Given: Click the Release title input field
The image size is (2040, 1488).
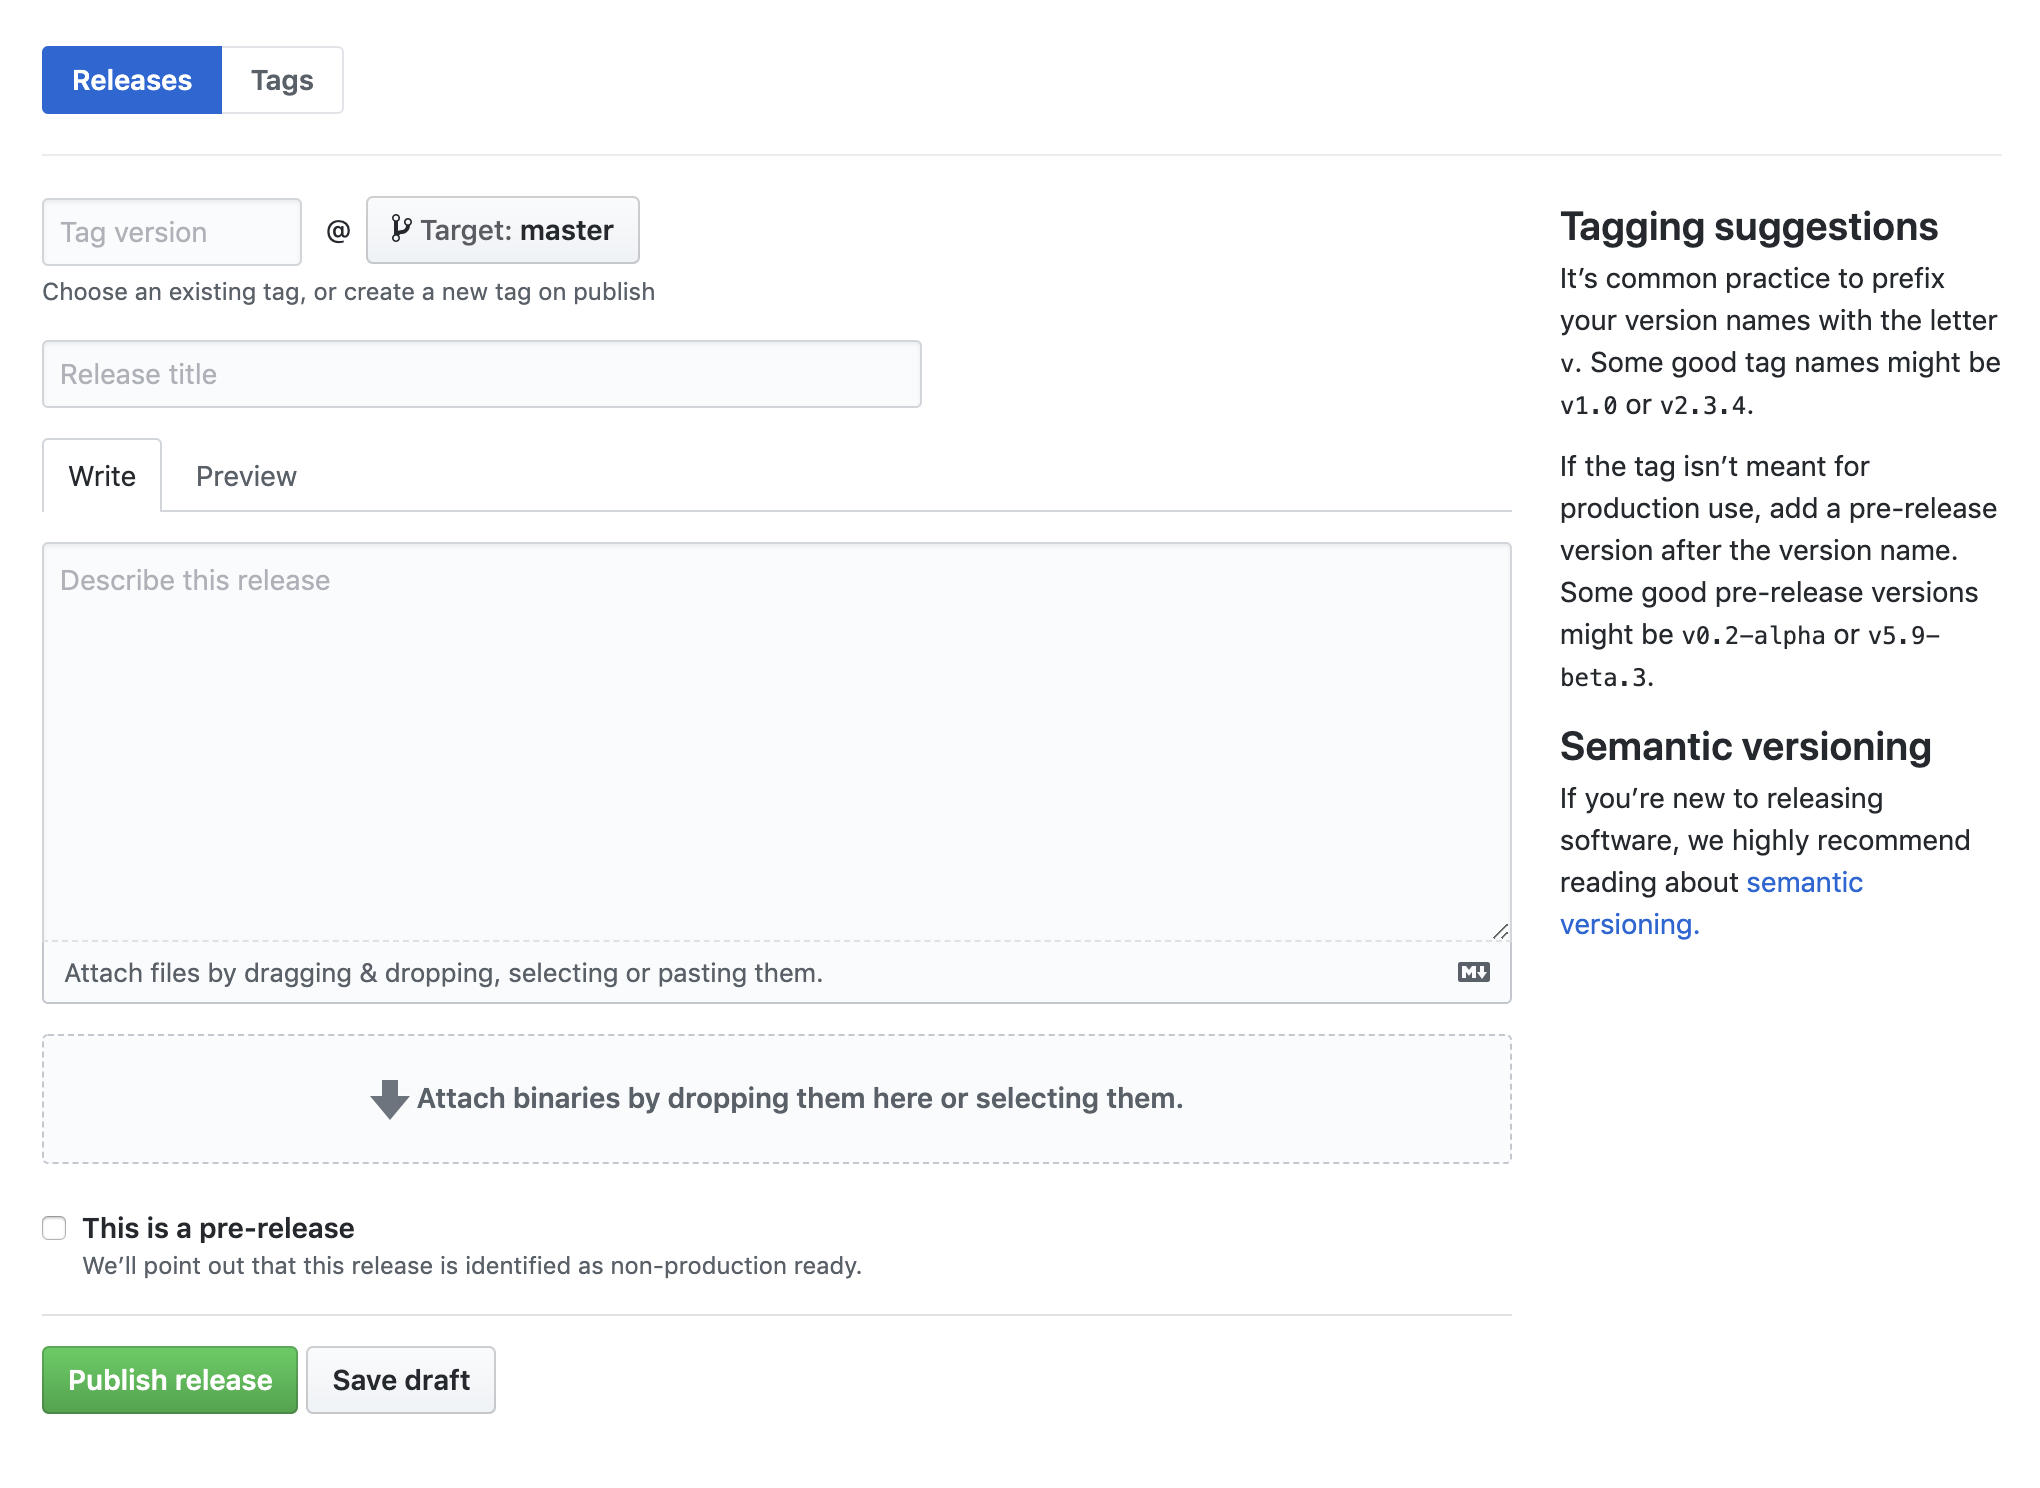Looking at the screenshot, I should pyautogui.click(x=480, y=374).
